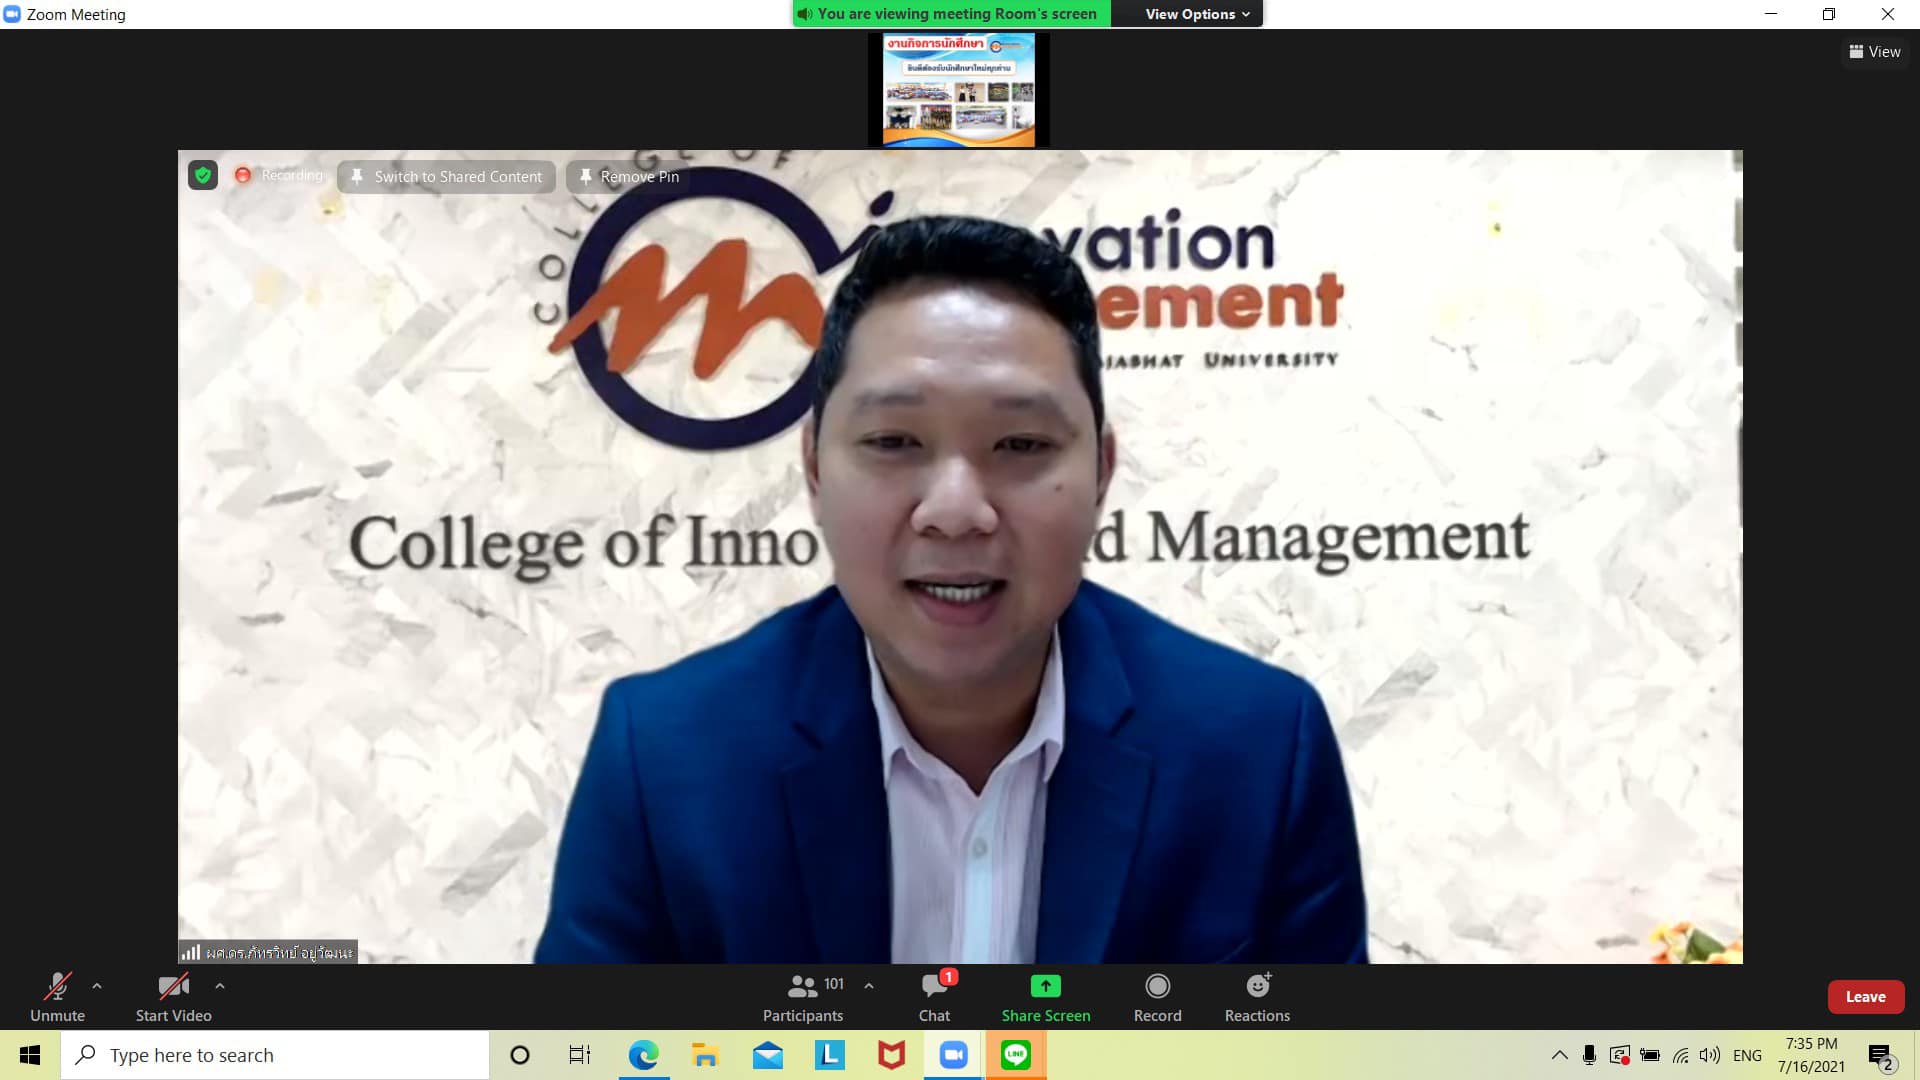
Task: Click the green encryption shield icon
Action: [203, 176]
